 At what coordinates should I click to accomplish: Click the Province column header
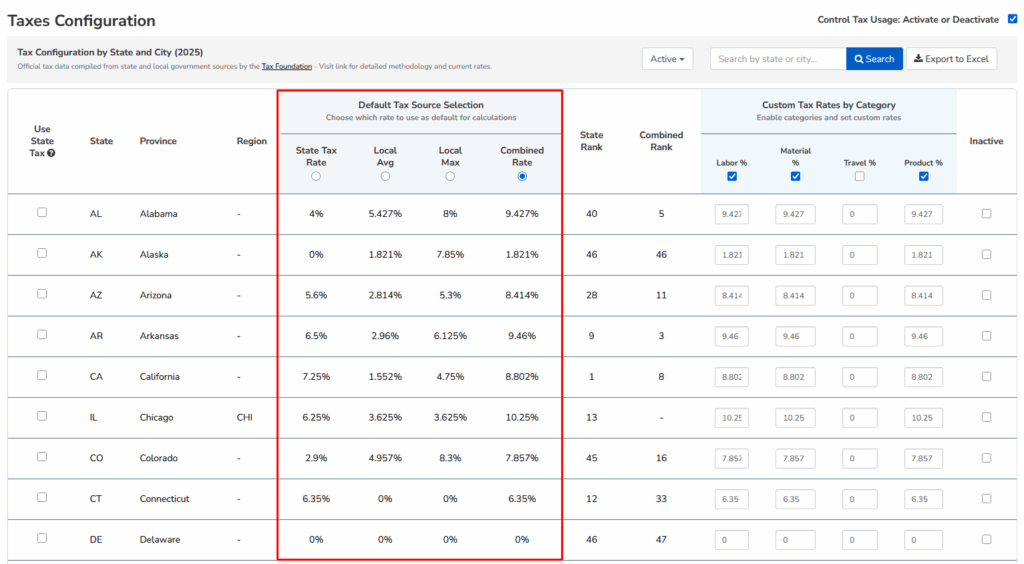pos(158,141)
